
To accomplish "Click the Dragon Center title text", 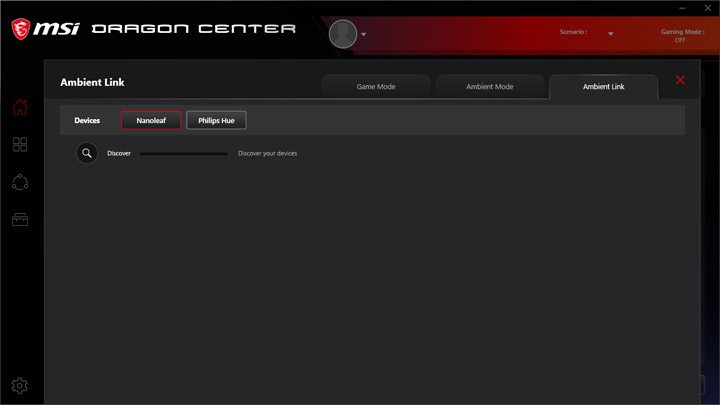I will [x=194, y=29].
